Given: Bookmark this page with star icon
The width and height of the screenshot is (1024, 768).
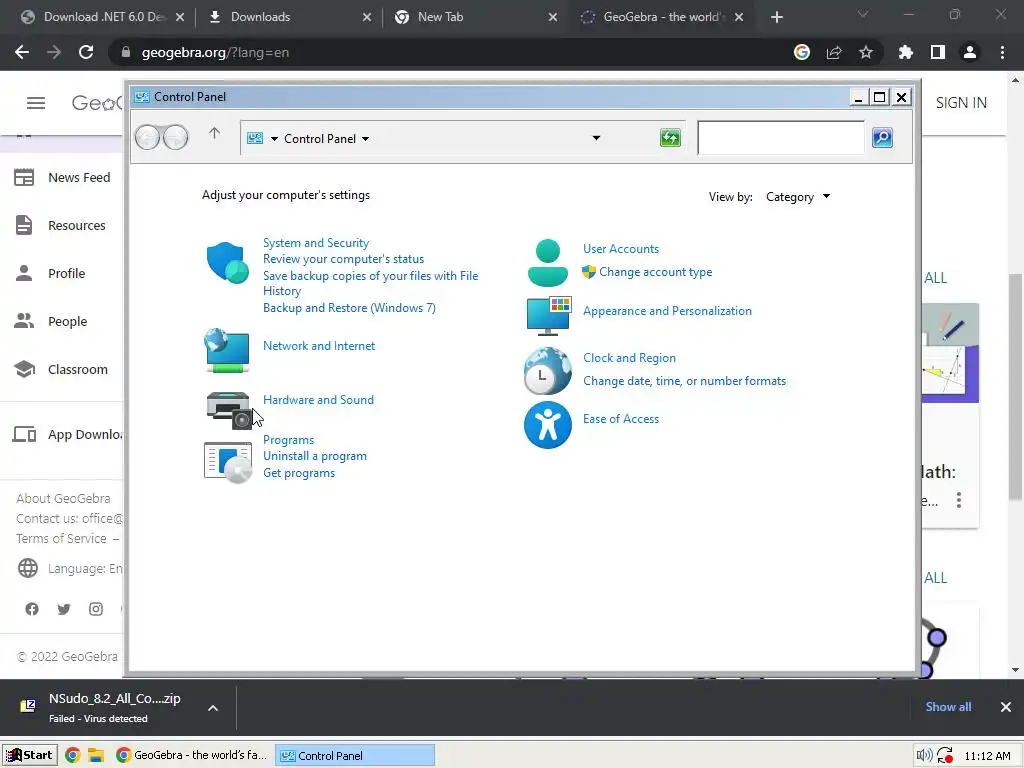Looking at the screenshot, I should (x=866, y=52).
